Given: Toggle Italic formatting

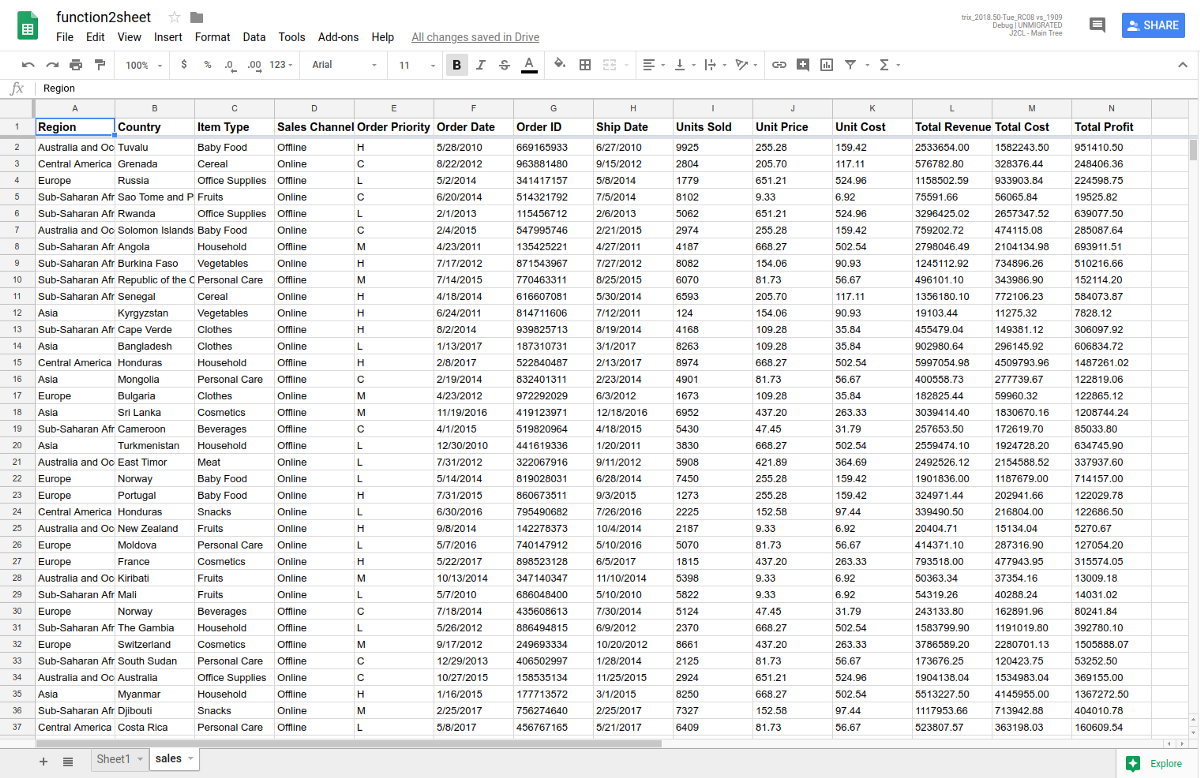Looking at the screenshot, I should point(480,65).
